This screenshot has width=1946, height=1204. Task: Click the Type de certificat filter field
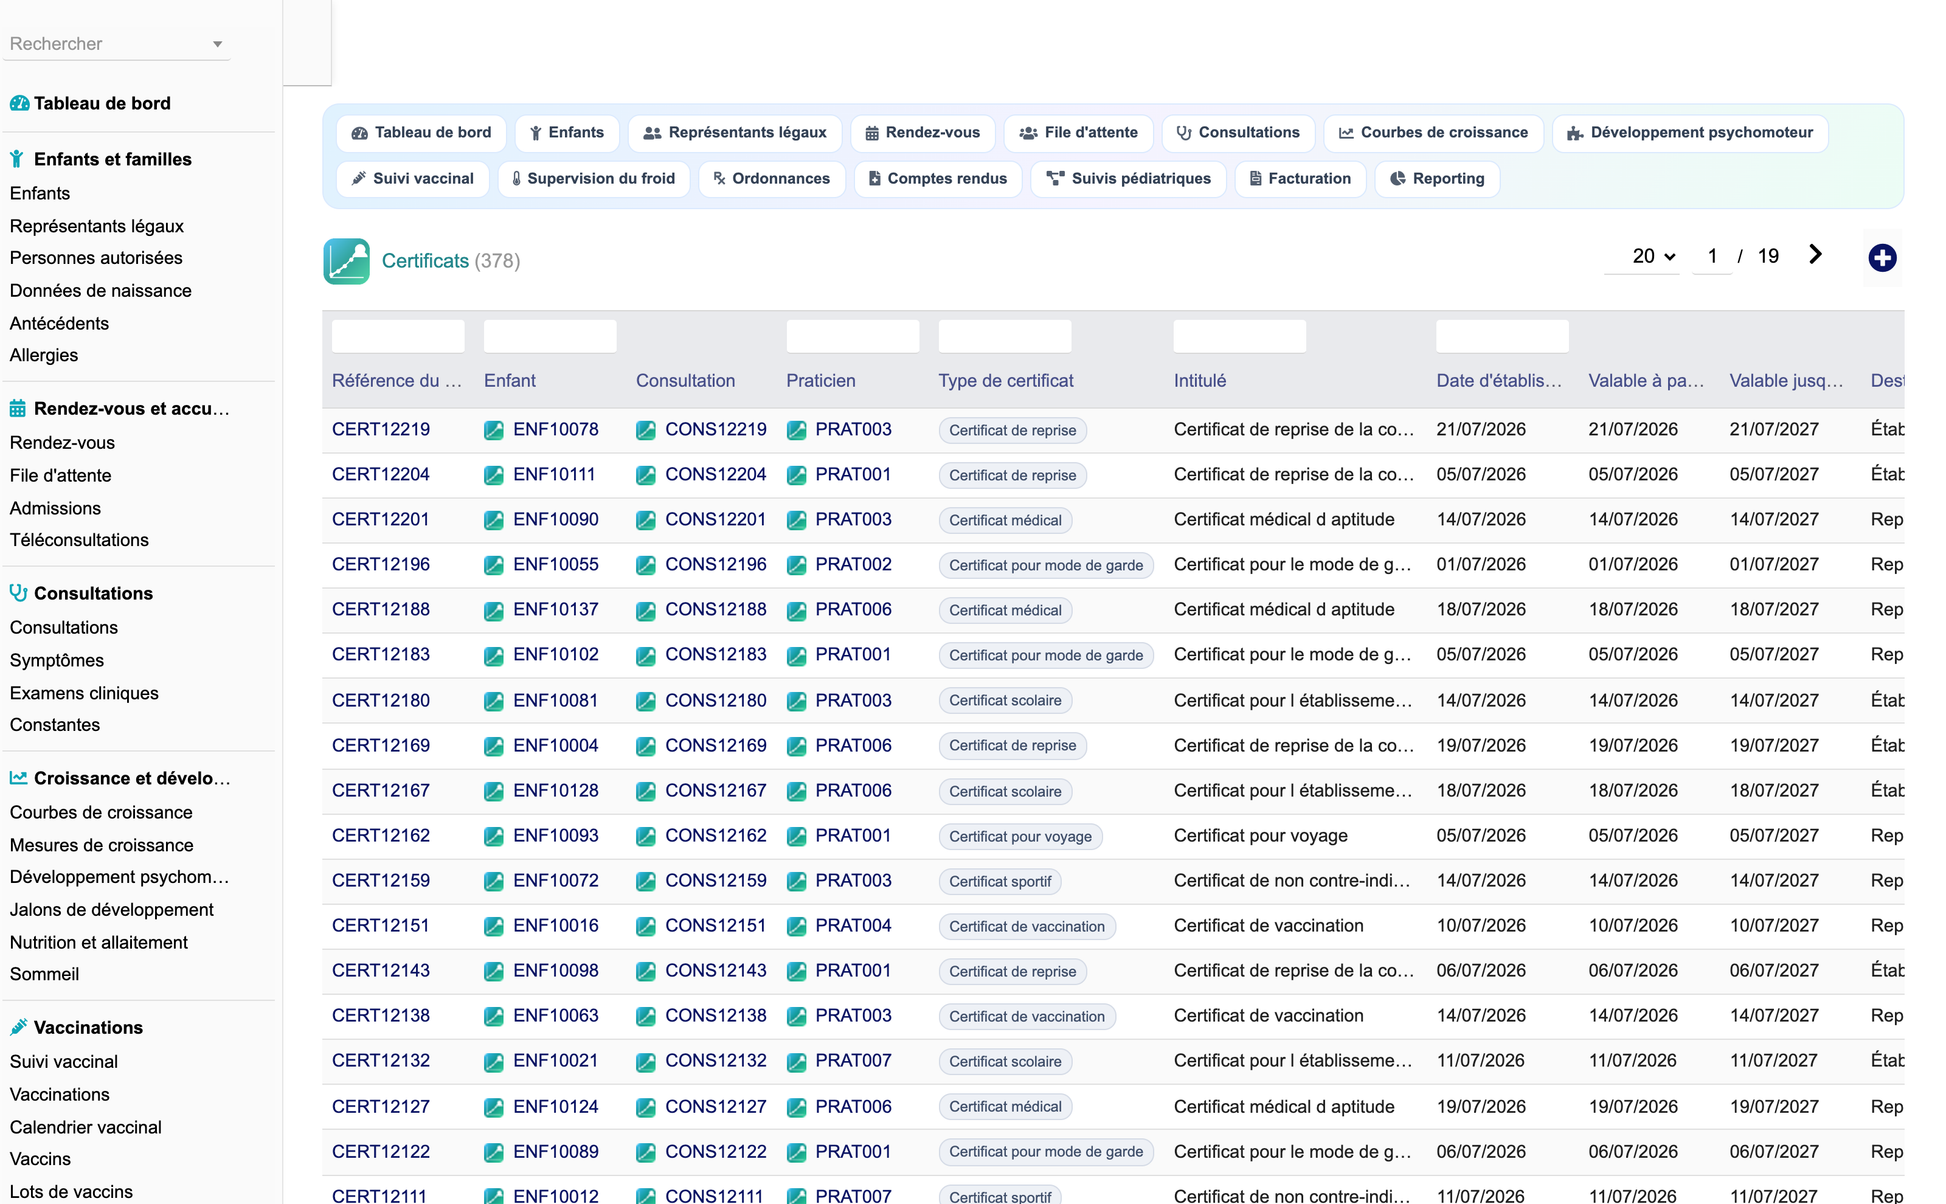point(1005,336)
